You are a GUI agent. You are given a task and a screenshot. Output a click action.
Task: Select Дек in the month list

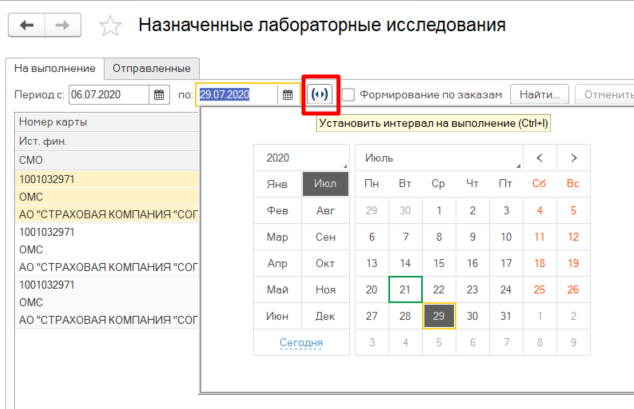click(325, 315)
